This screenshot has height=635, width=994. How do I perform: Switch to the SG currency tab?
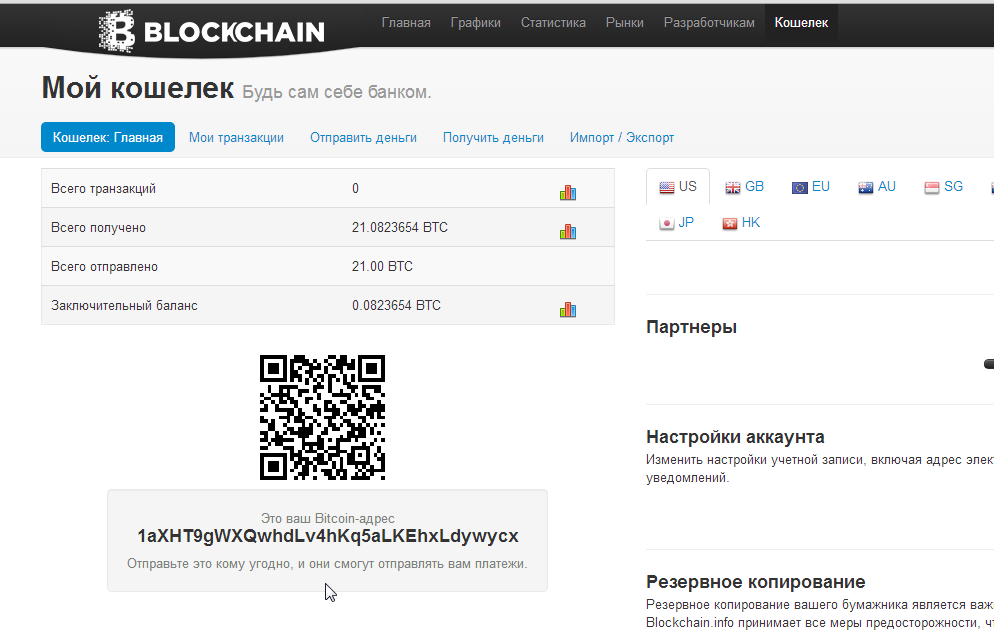(943, 186)
